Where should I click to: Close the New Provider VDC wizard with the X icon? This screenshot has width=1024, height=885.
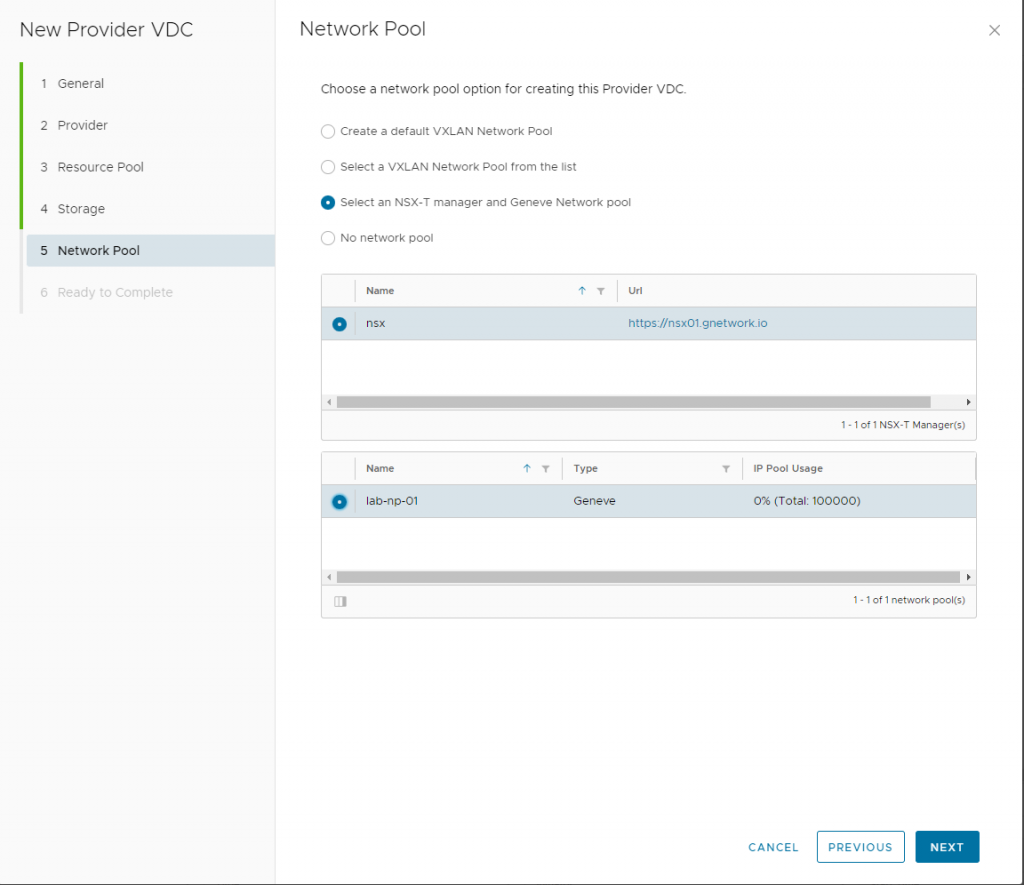[994, 30]
